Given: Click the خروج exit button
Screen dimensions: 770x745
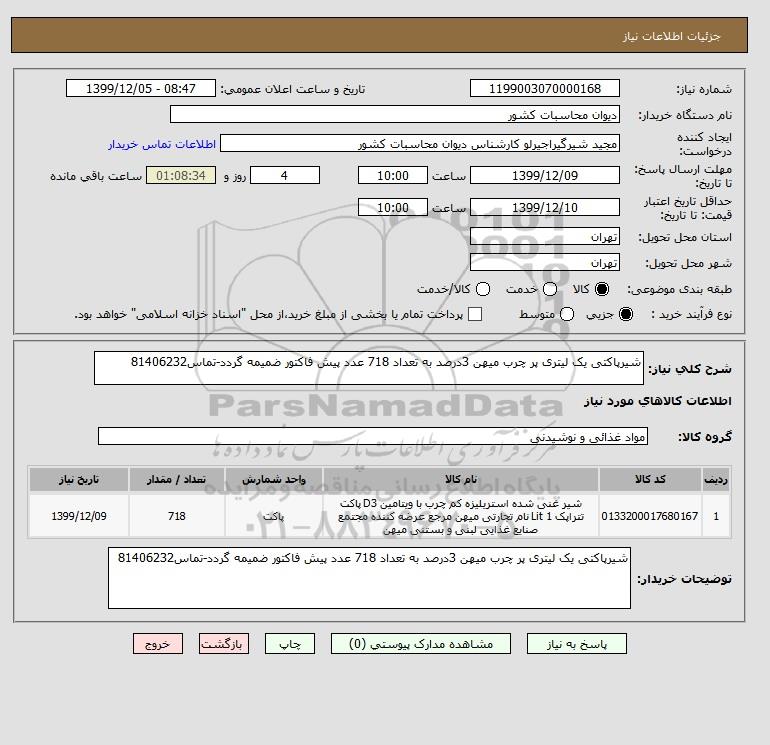Looking at the screenshot, I should (158, 644).
